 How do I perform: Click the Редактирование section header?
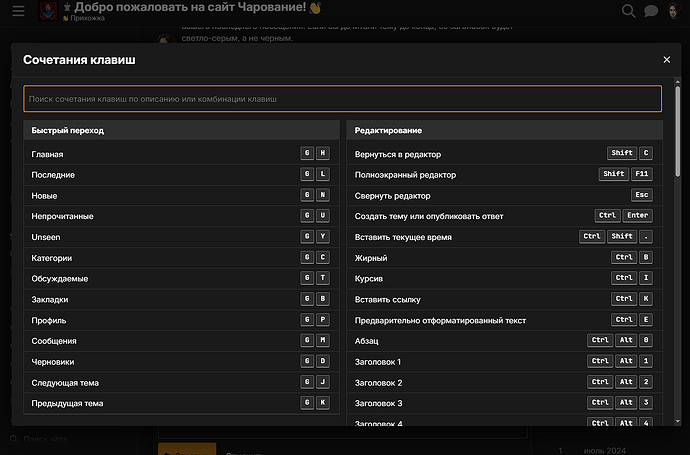(x=504, y=131)
